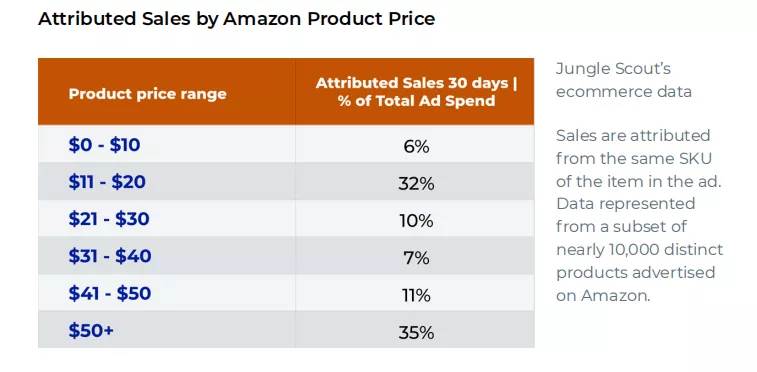The width and height of the screenshot is (757, 372).
Task: Select the $41 - $50 price range
Action: tap(110, 293)
